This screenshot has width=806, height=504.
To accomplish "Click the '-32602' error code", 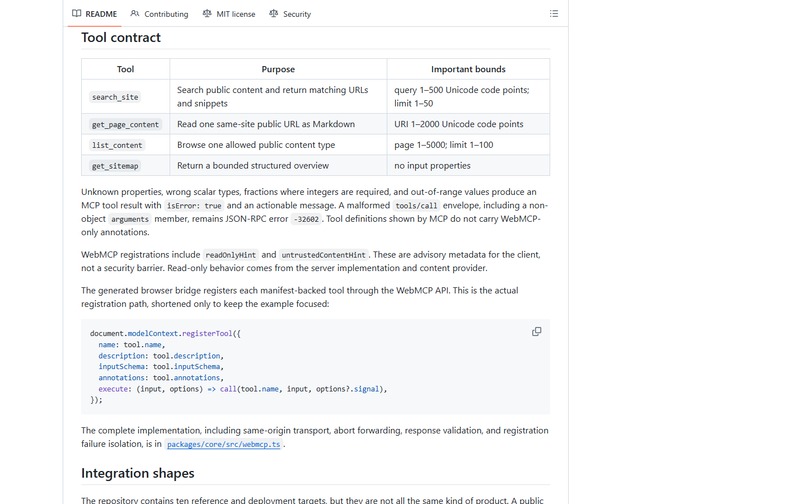I will [x=306, y=219].
